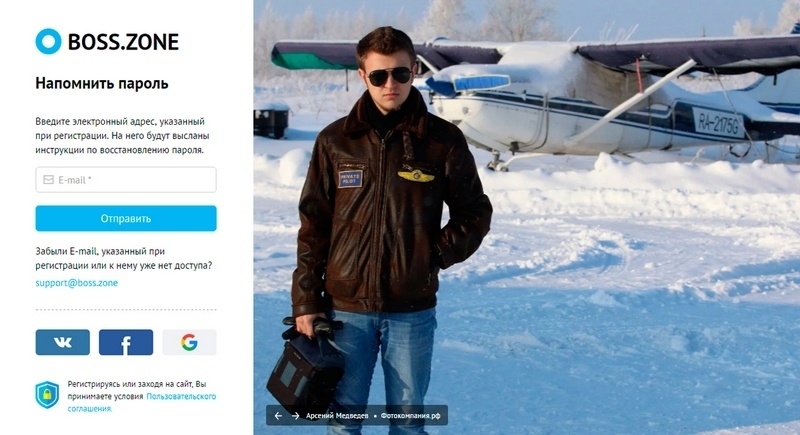This screenshot has height=435, width=800.
Task: Submit with the Отправить button
Action: (126, 218)
